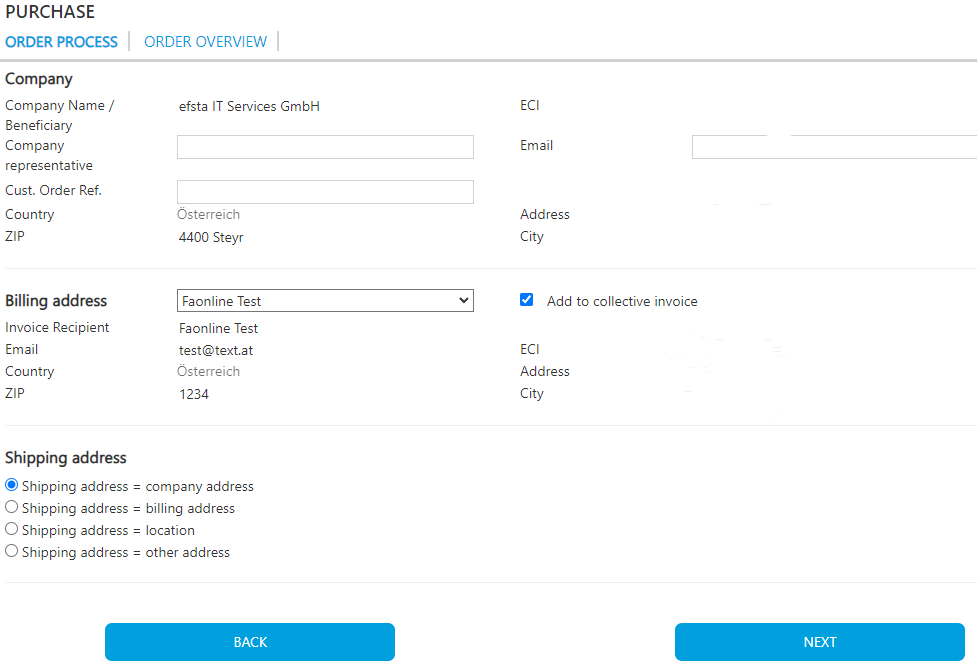Select Shipping address = company address

pos(12,485)
